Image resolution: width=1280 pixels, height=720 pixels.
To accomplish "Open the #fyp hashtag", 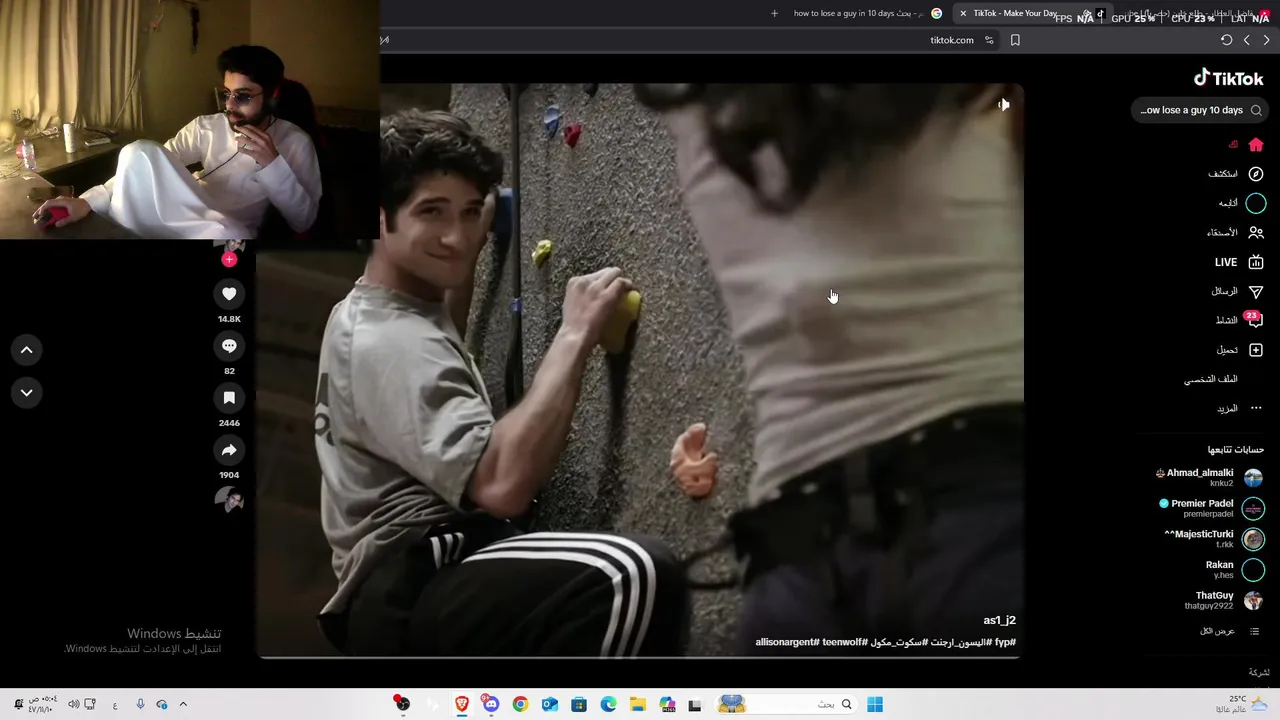I will coord(1004,642).
